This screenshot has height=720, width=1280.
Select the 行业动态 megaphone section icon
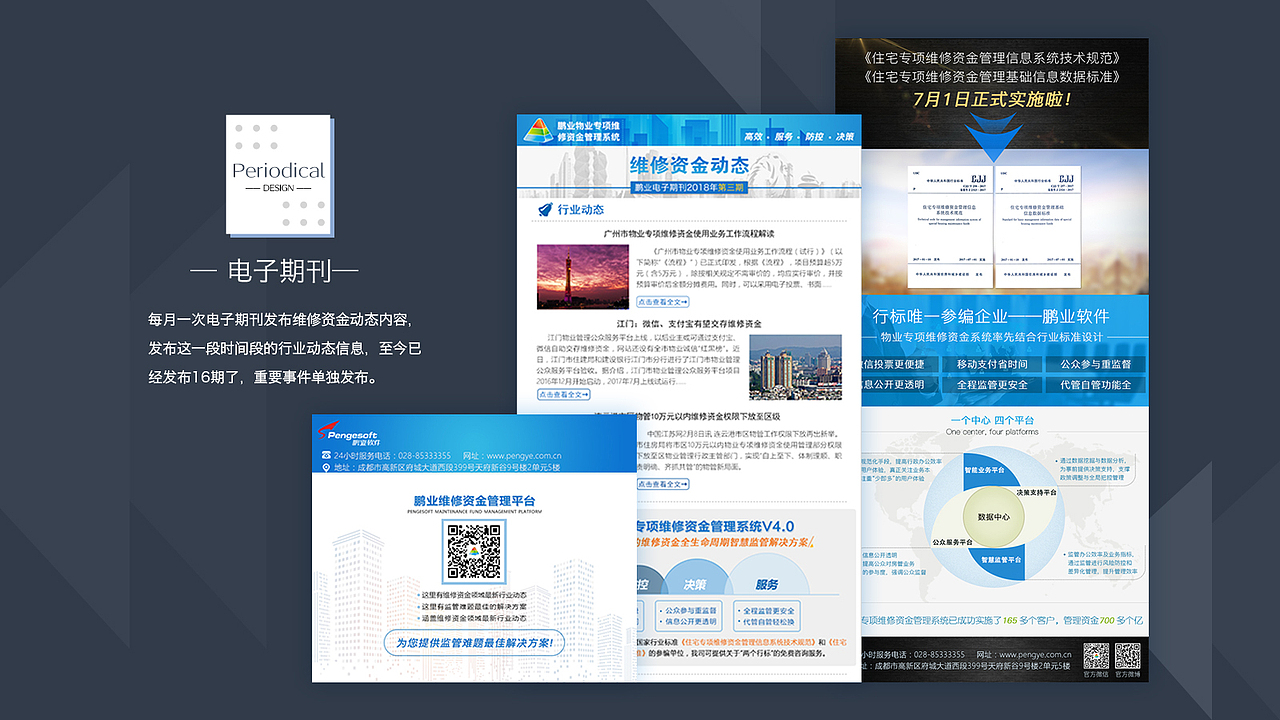click(x=545, y=210)
